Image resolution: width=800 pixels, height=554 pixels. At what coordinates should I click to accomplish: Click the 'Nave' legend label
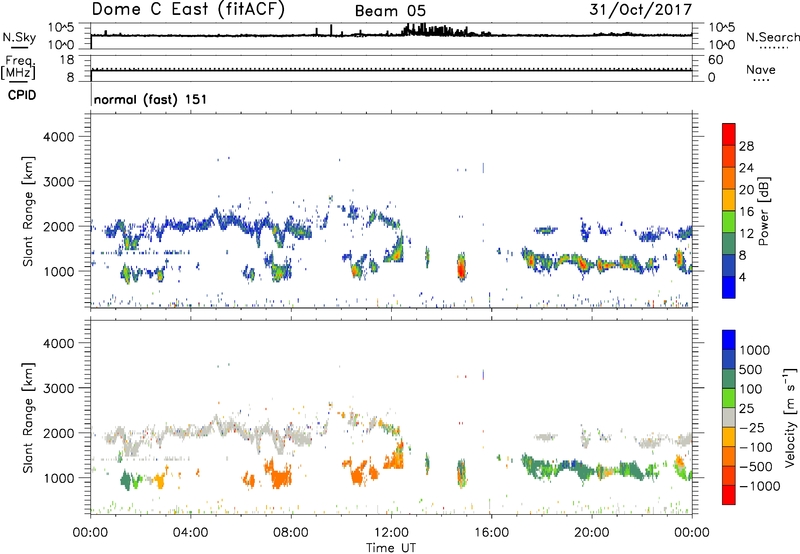[761, 69]
